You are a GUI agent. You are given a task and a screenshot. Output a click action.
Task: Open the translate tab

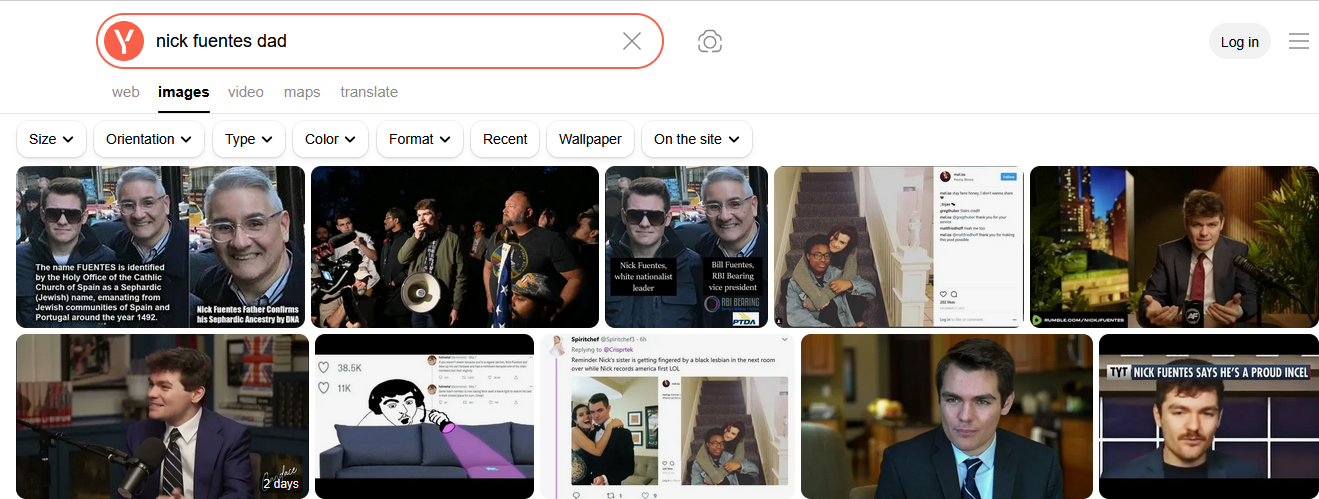pyautogui.click(x=369, y=92)
